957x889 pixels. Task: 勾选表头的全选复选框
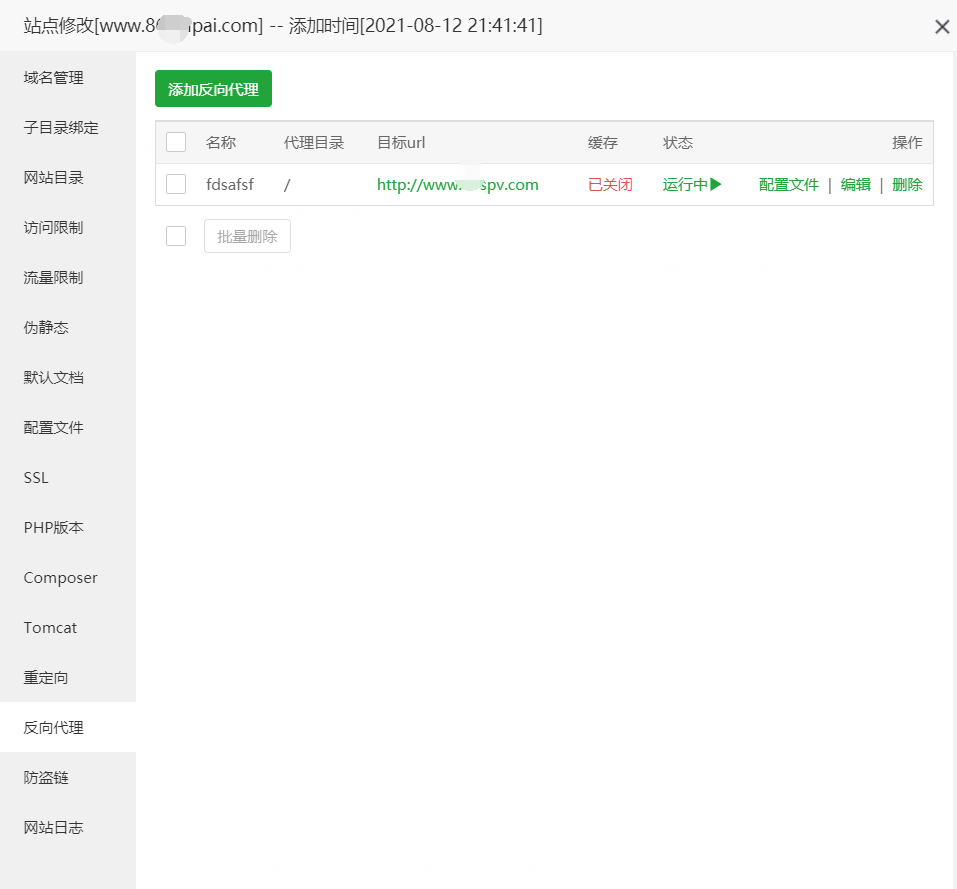coord(176,142)
